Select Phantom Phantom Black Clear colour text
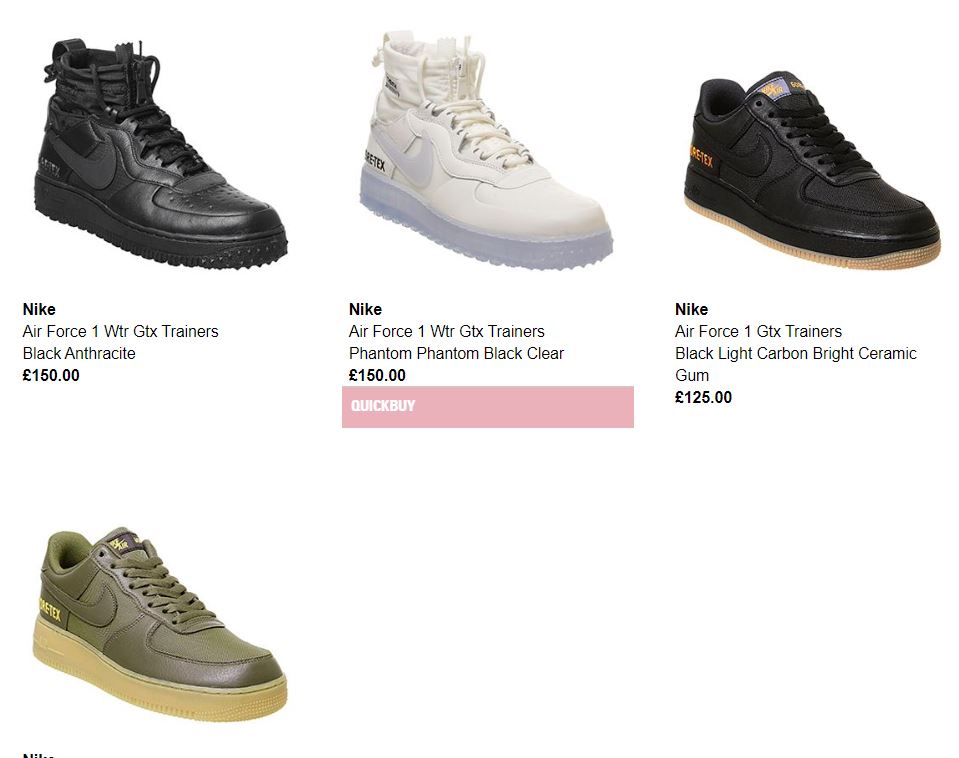This screenshot has width=959, height=758. pyautogui.click(x=456, y=353)
